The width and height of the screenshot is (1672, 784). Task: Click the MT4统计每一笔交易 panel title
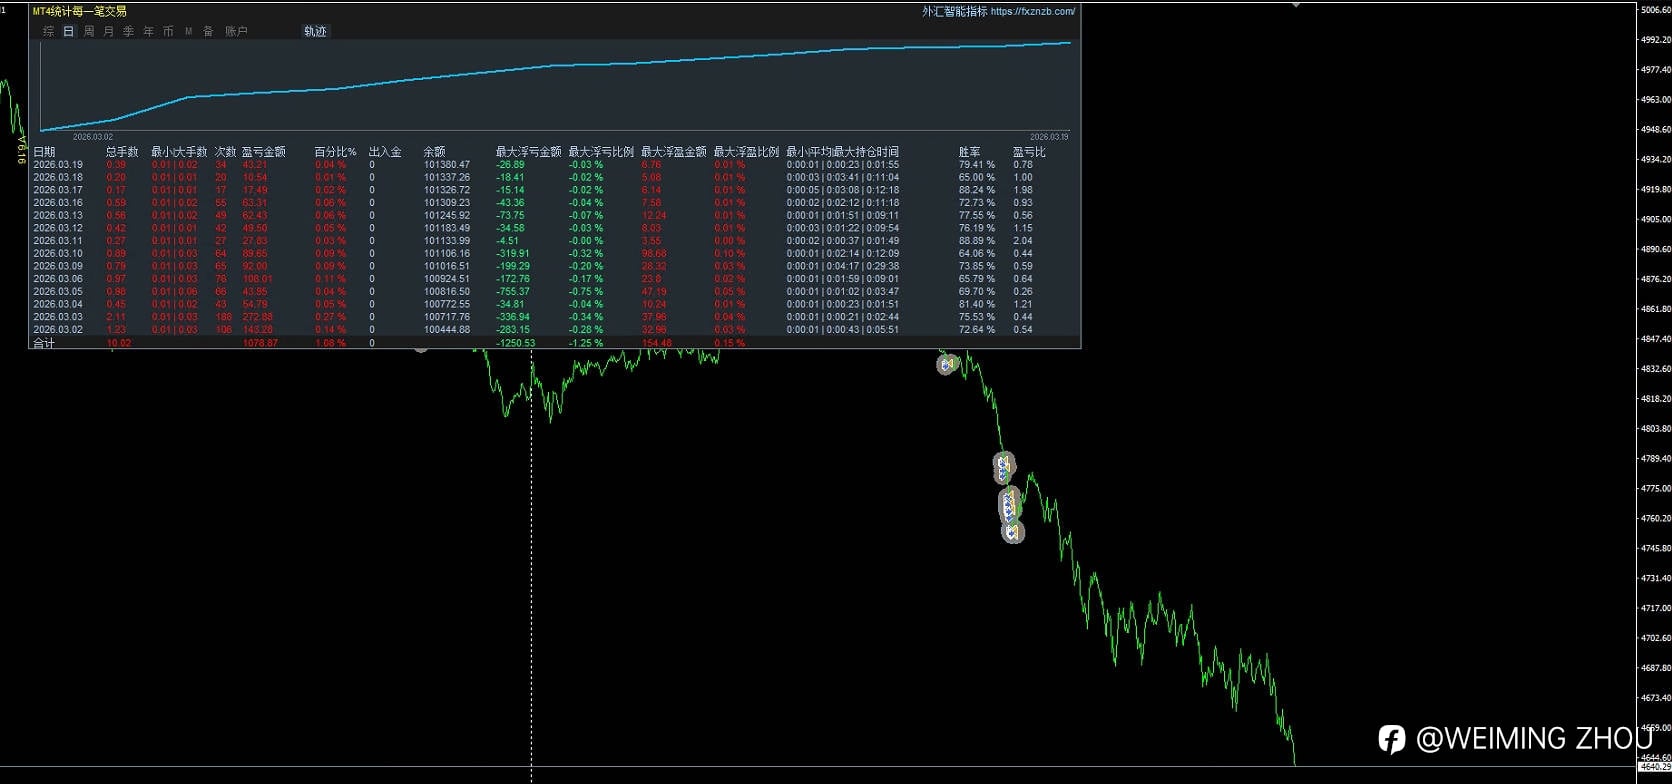coord(80,12)
